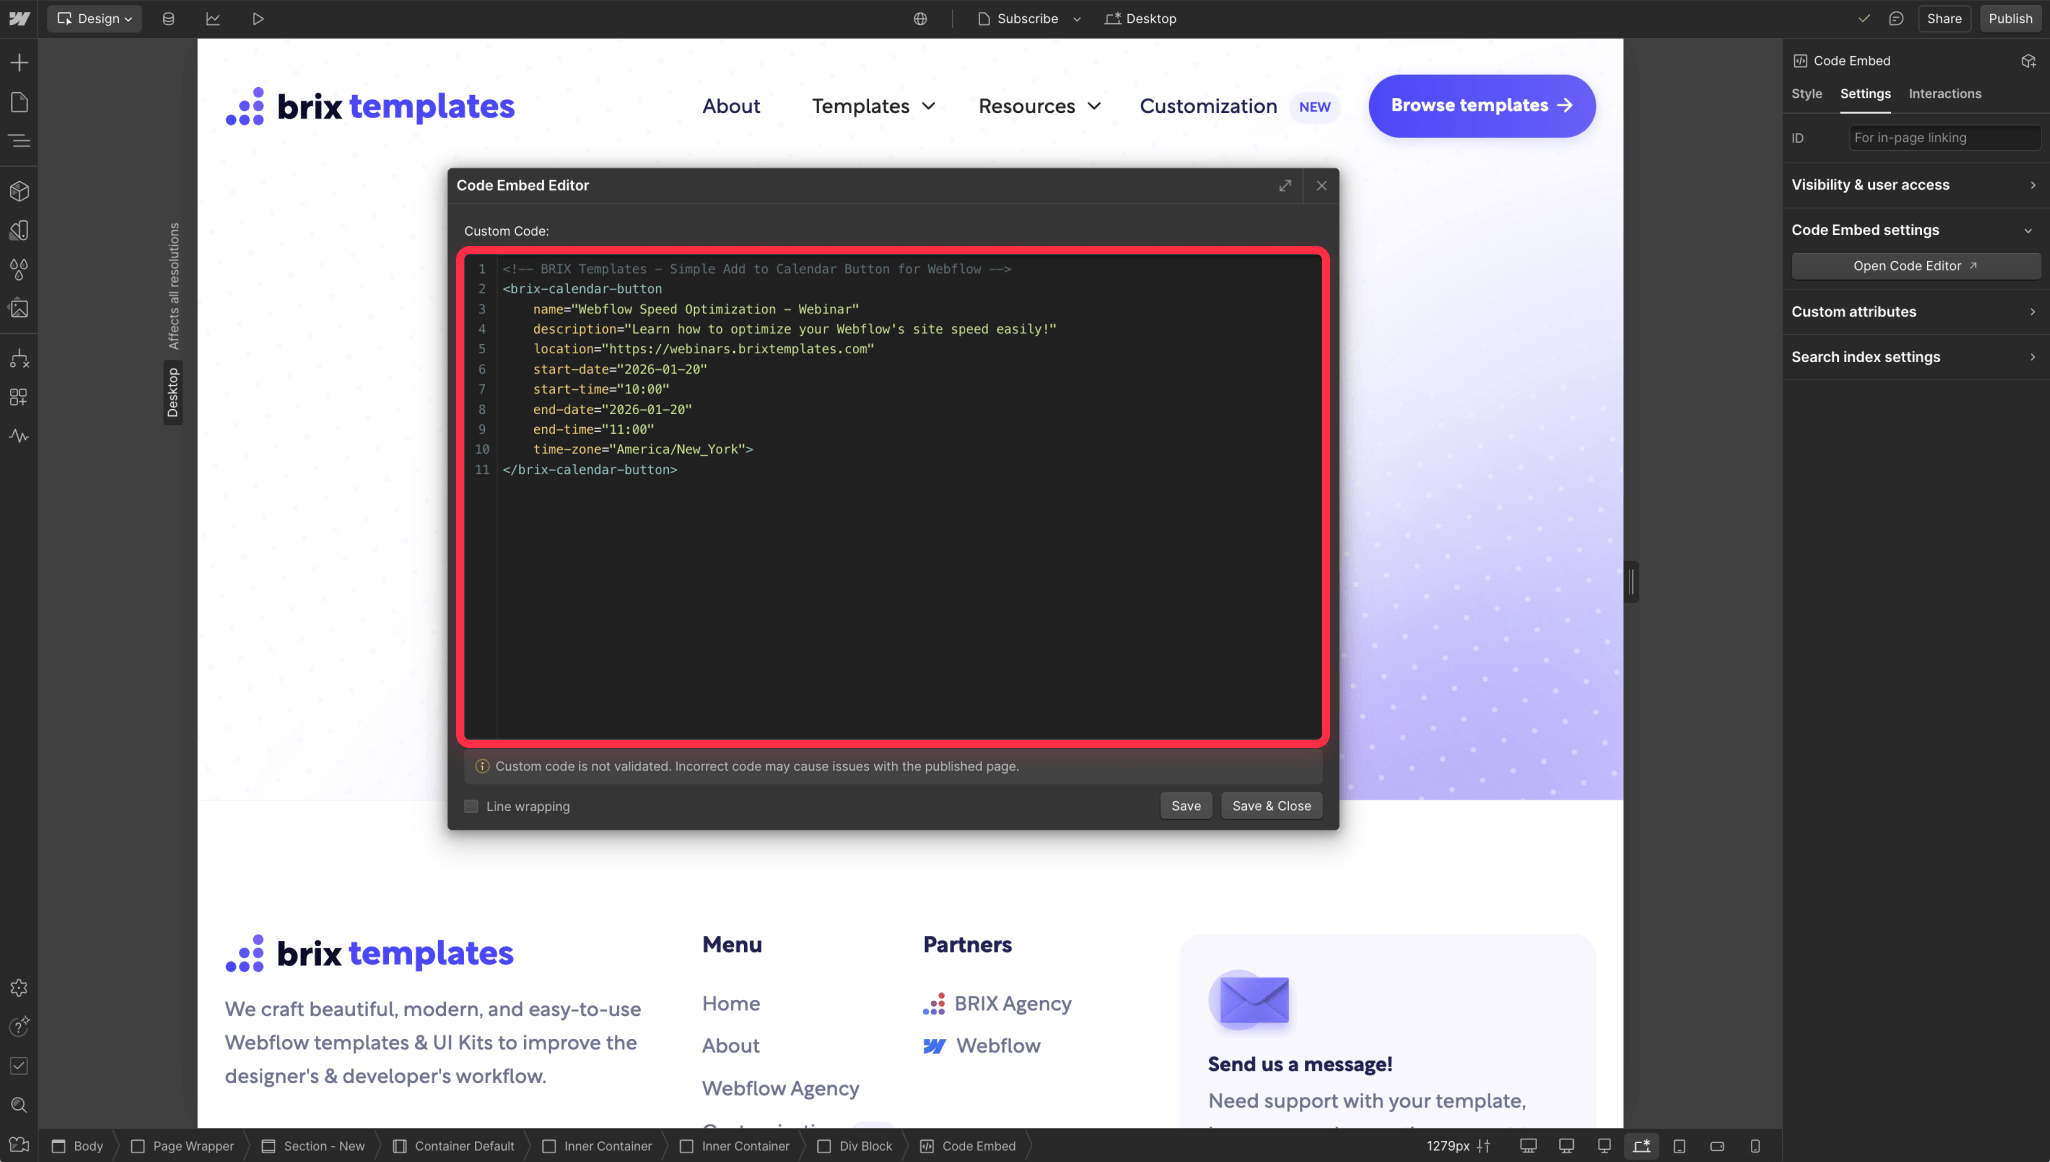The height and width of the screenshot is (1162, 2050).
Task: Open the search magnifier in left sidebar
Action: (19, 1105)
